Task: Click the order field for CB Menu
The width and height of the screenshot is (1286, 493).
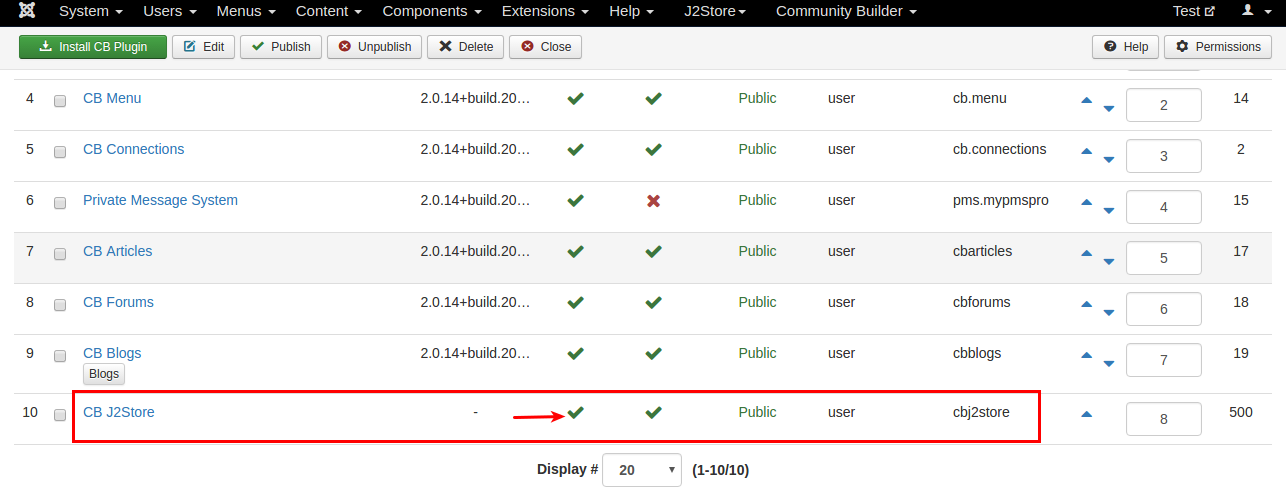Action: 1164,105
